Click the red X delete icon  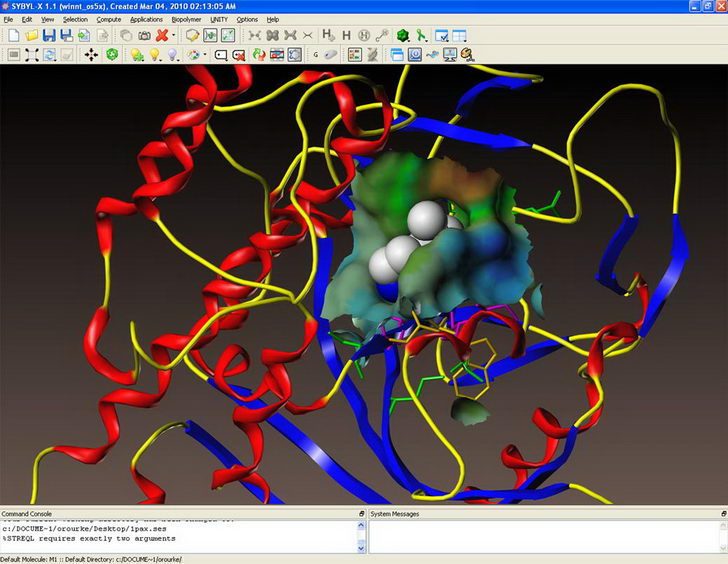tap(161, 35)
